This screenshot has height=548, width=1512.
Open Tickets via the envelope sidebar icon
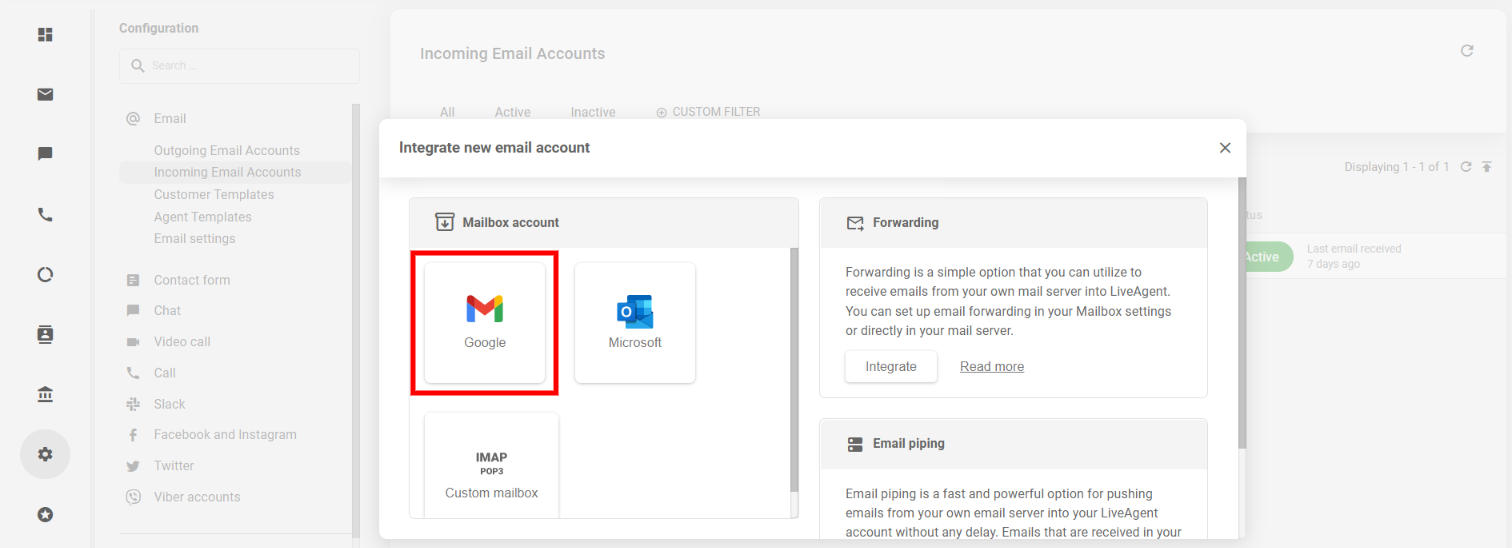click(45, 94)
